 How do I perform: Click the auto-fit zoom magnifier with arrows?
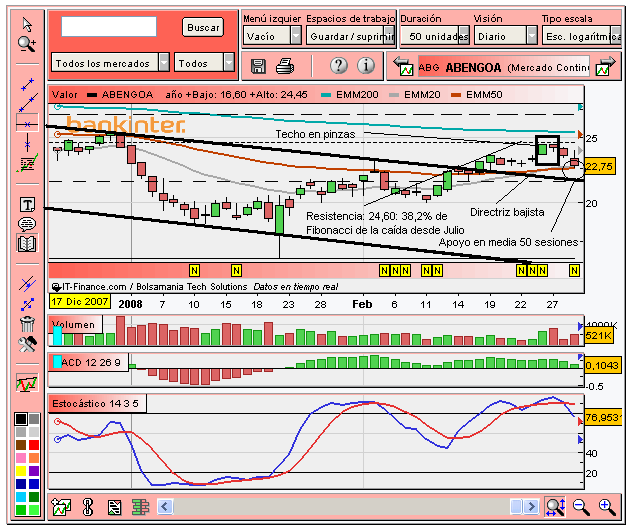click(x=555, y=507)
